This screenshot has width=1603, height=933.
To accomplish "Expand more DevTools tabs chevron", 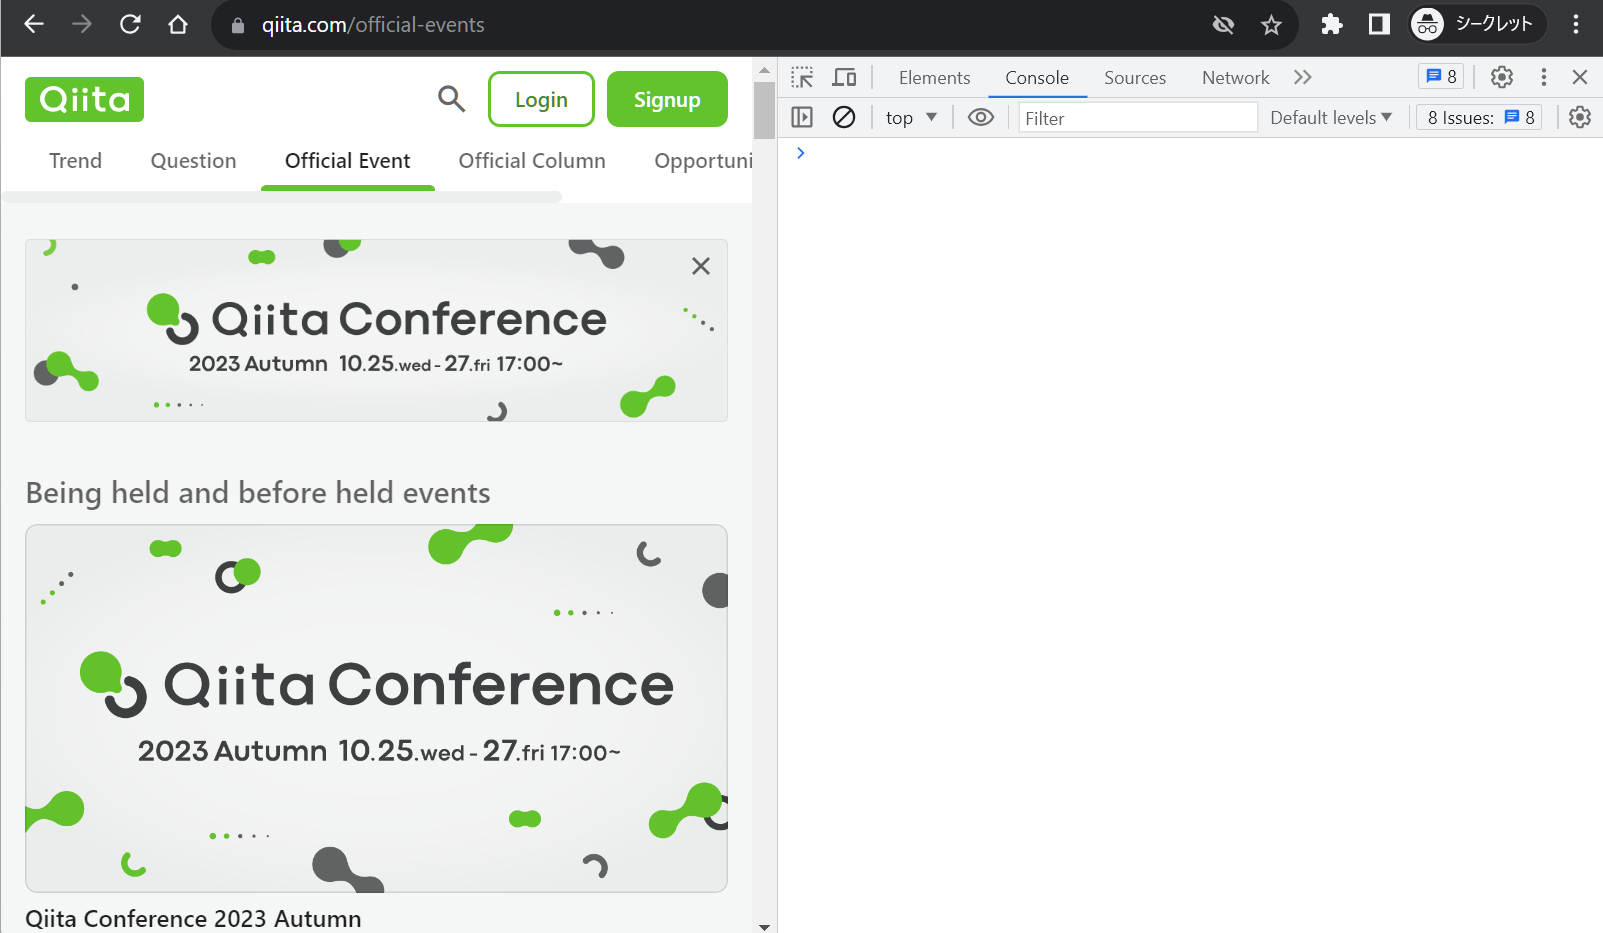I will (x=1302, y=77).
